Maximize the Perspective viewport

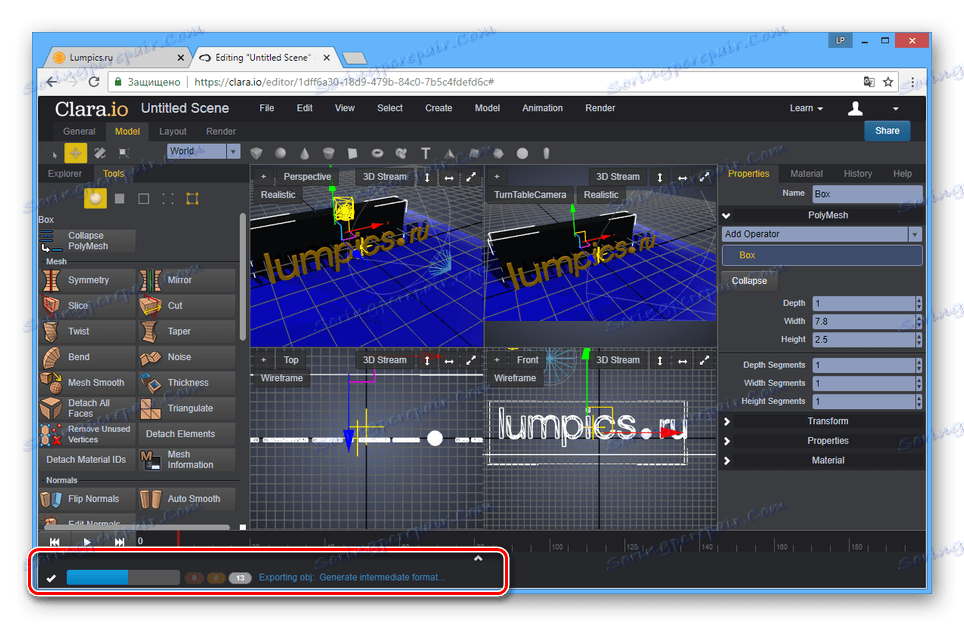click(x=472, y=177)
